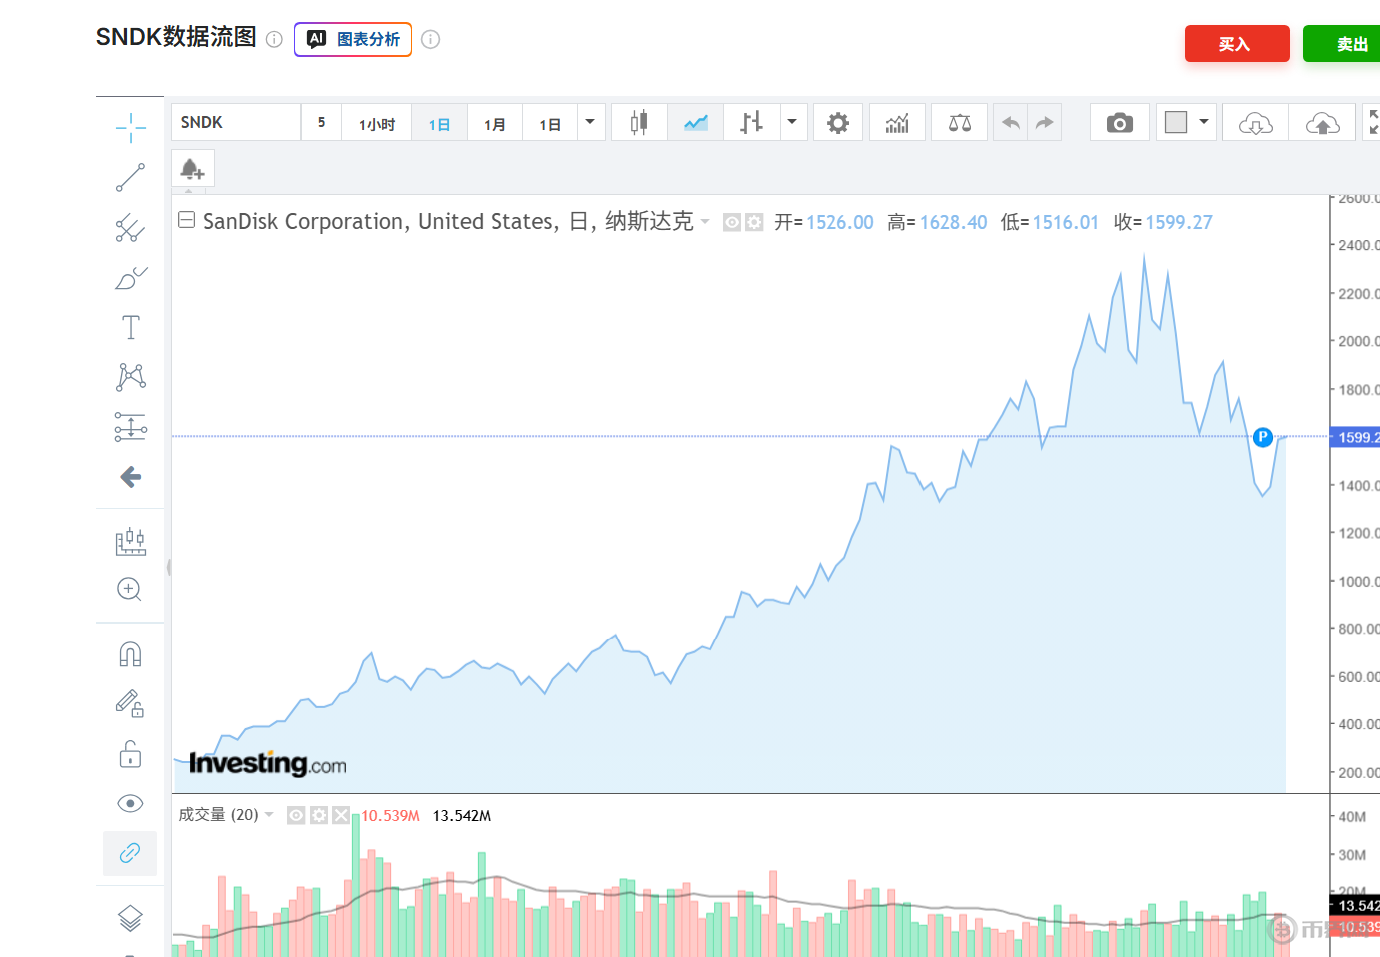
Task: Select the measure ruler tool
Action: point(130,541)
